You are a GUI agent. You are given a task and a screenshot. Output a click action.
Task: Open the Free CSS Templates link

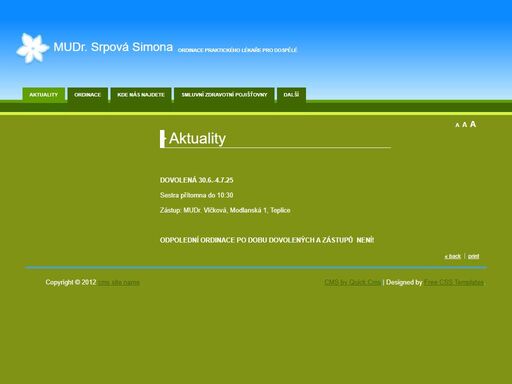point(454,282)
